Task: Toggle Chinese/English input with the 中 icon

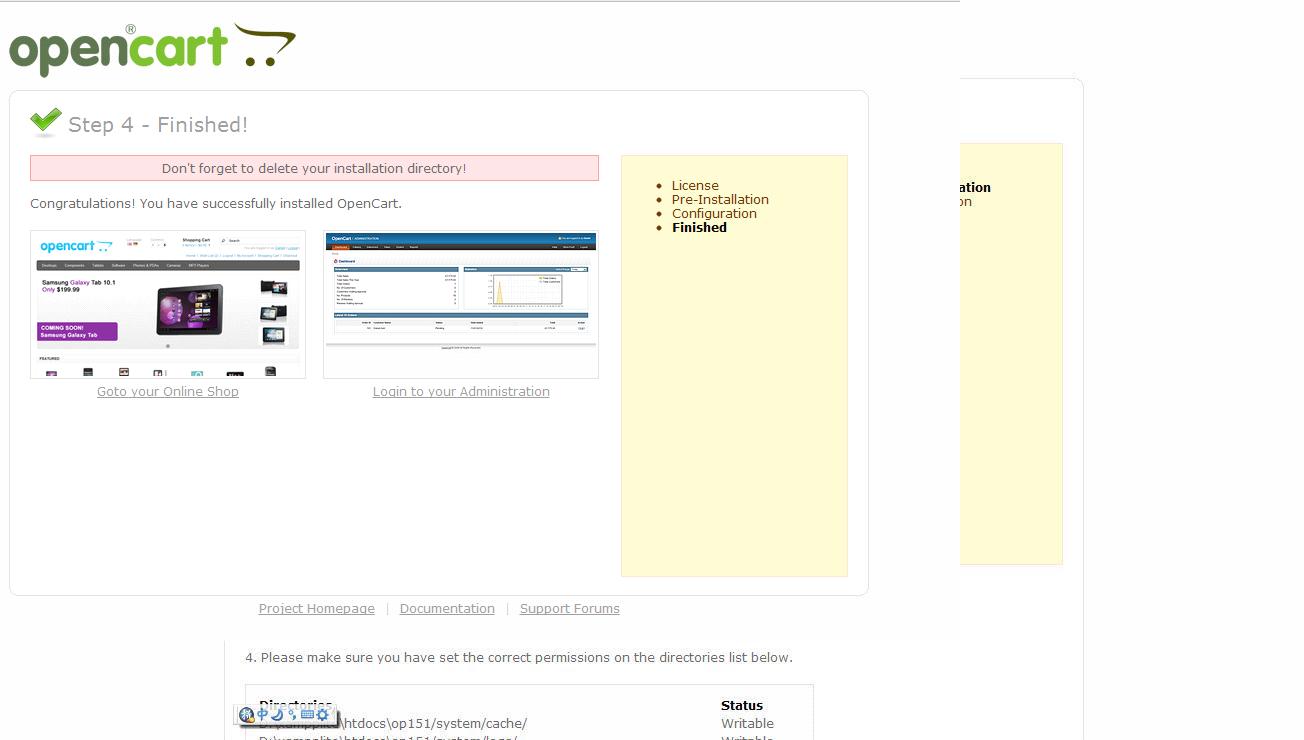Action: pos(261,714)
